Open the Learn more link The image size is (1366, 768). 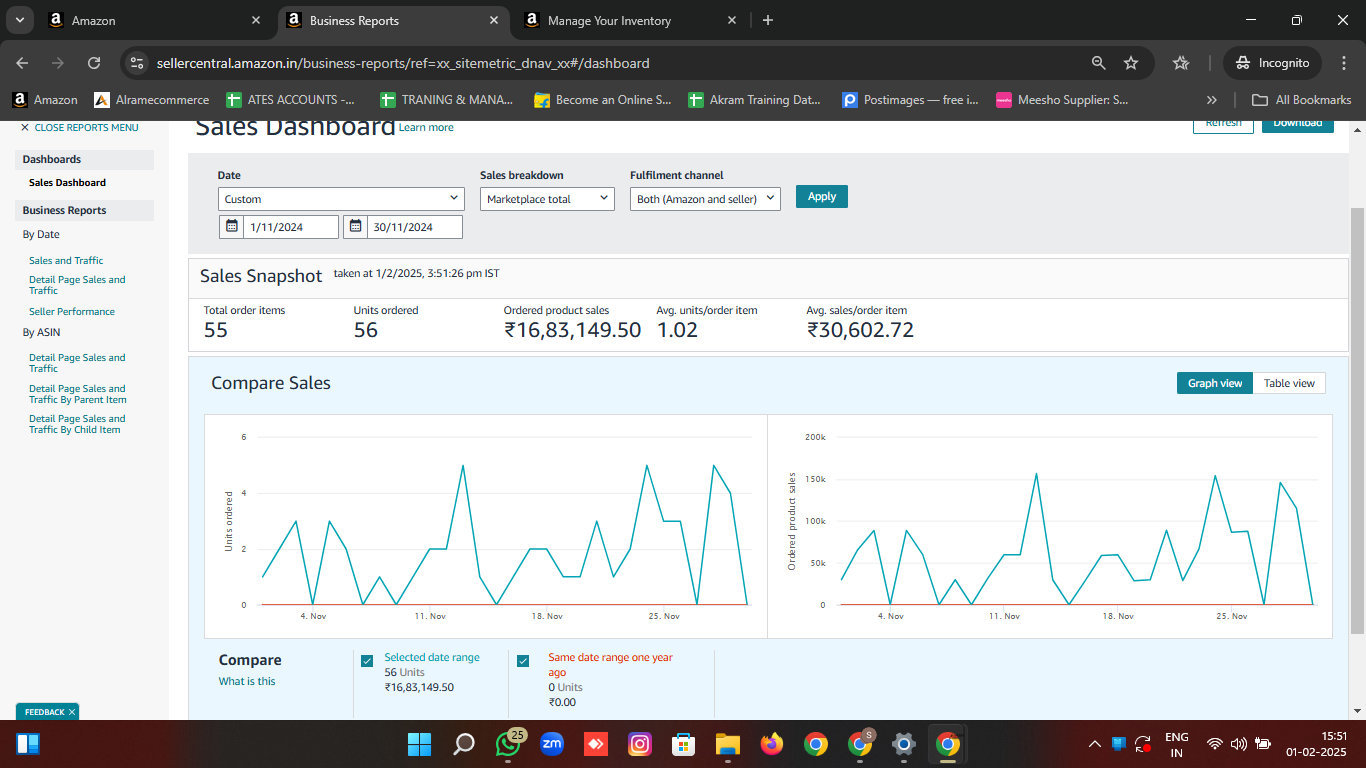[426, 128]
